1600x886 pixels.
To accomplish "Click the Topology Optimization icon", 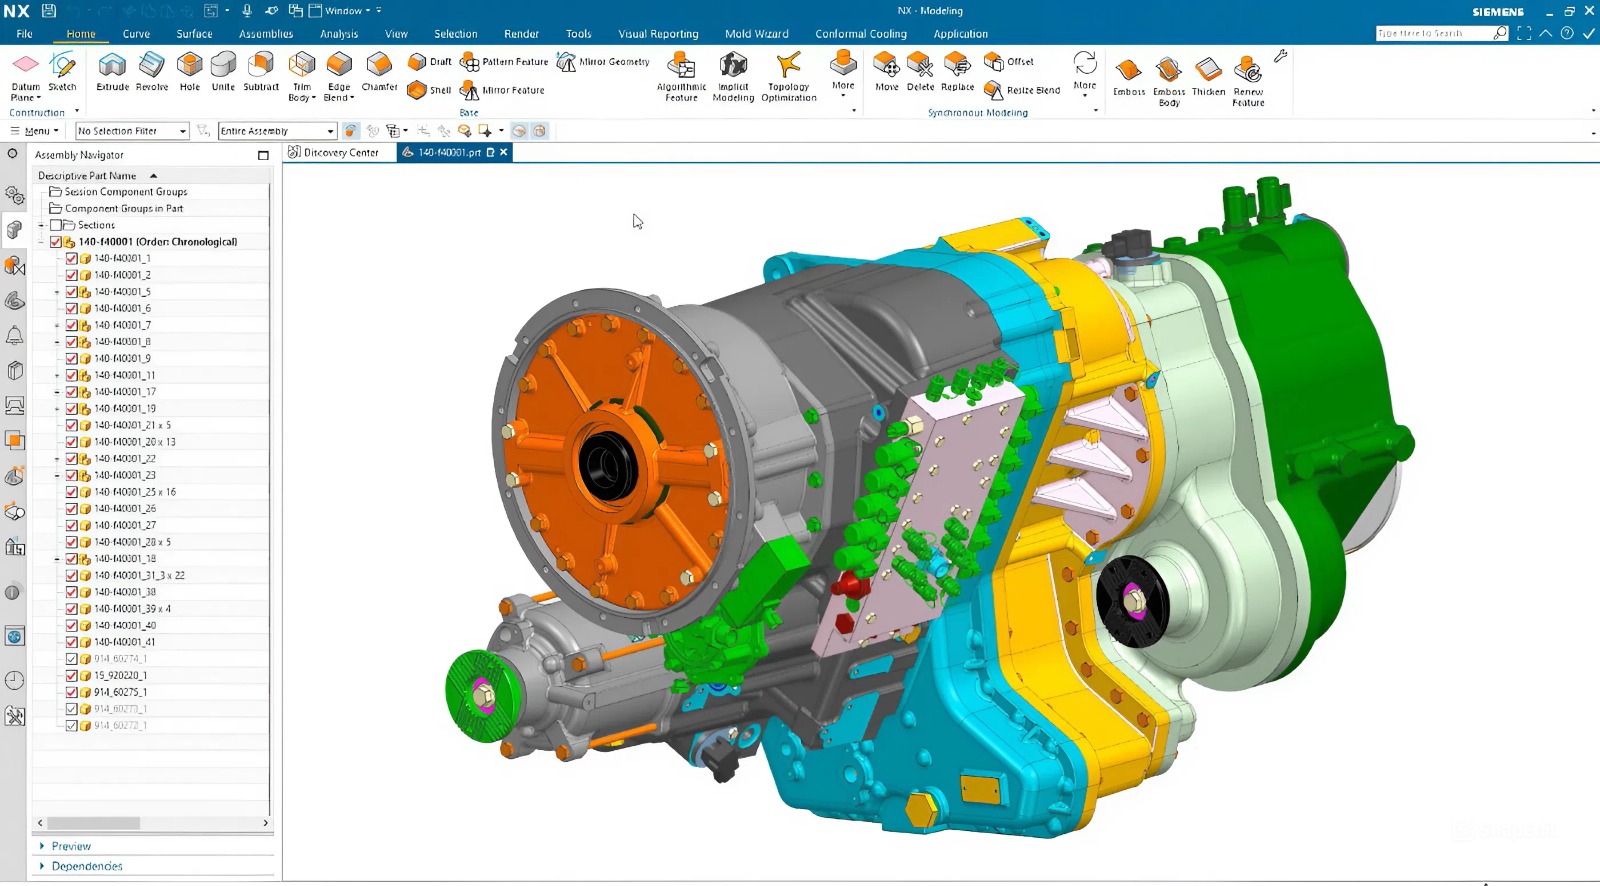I will (788, 75).
